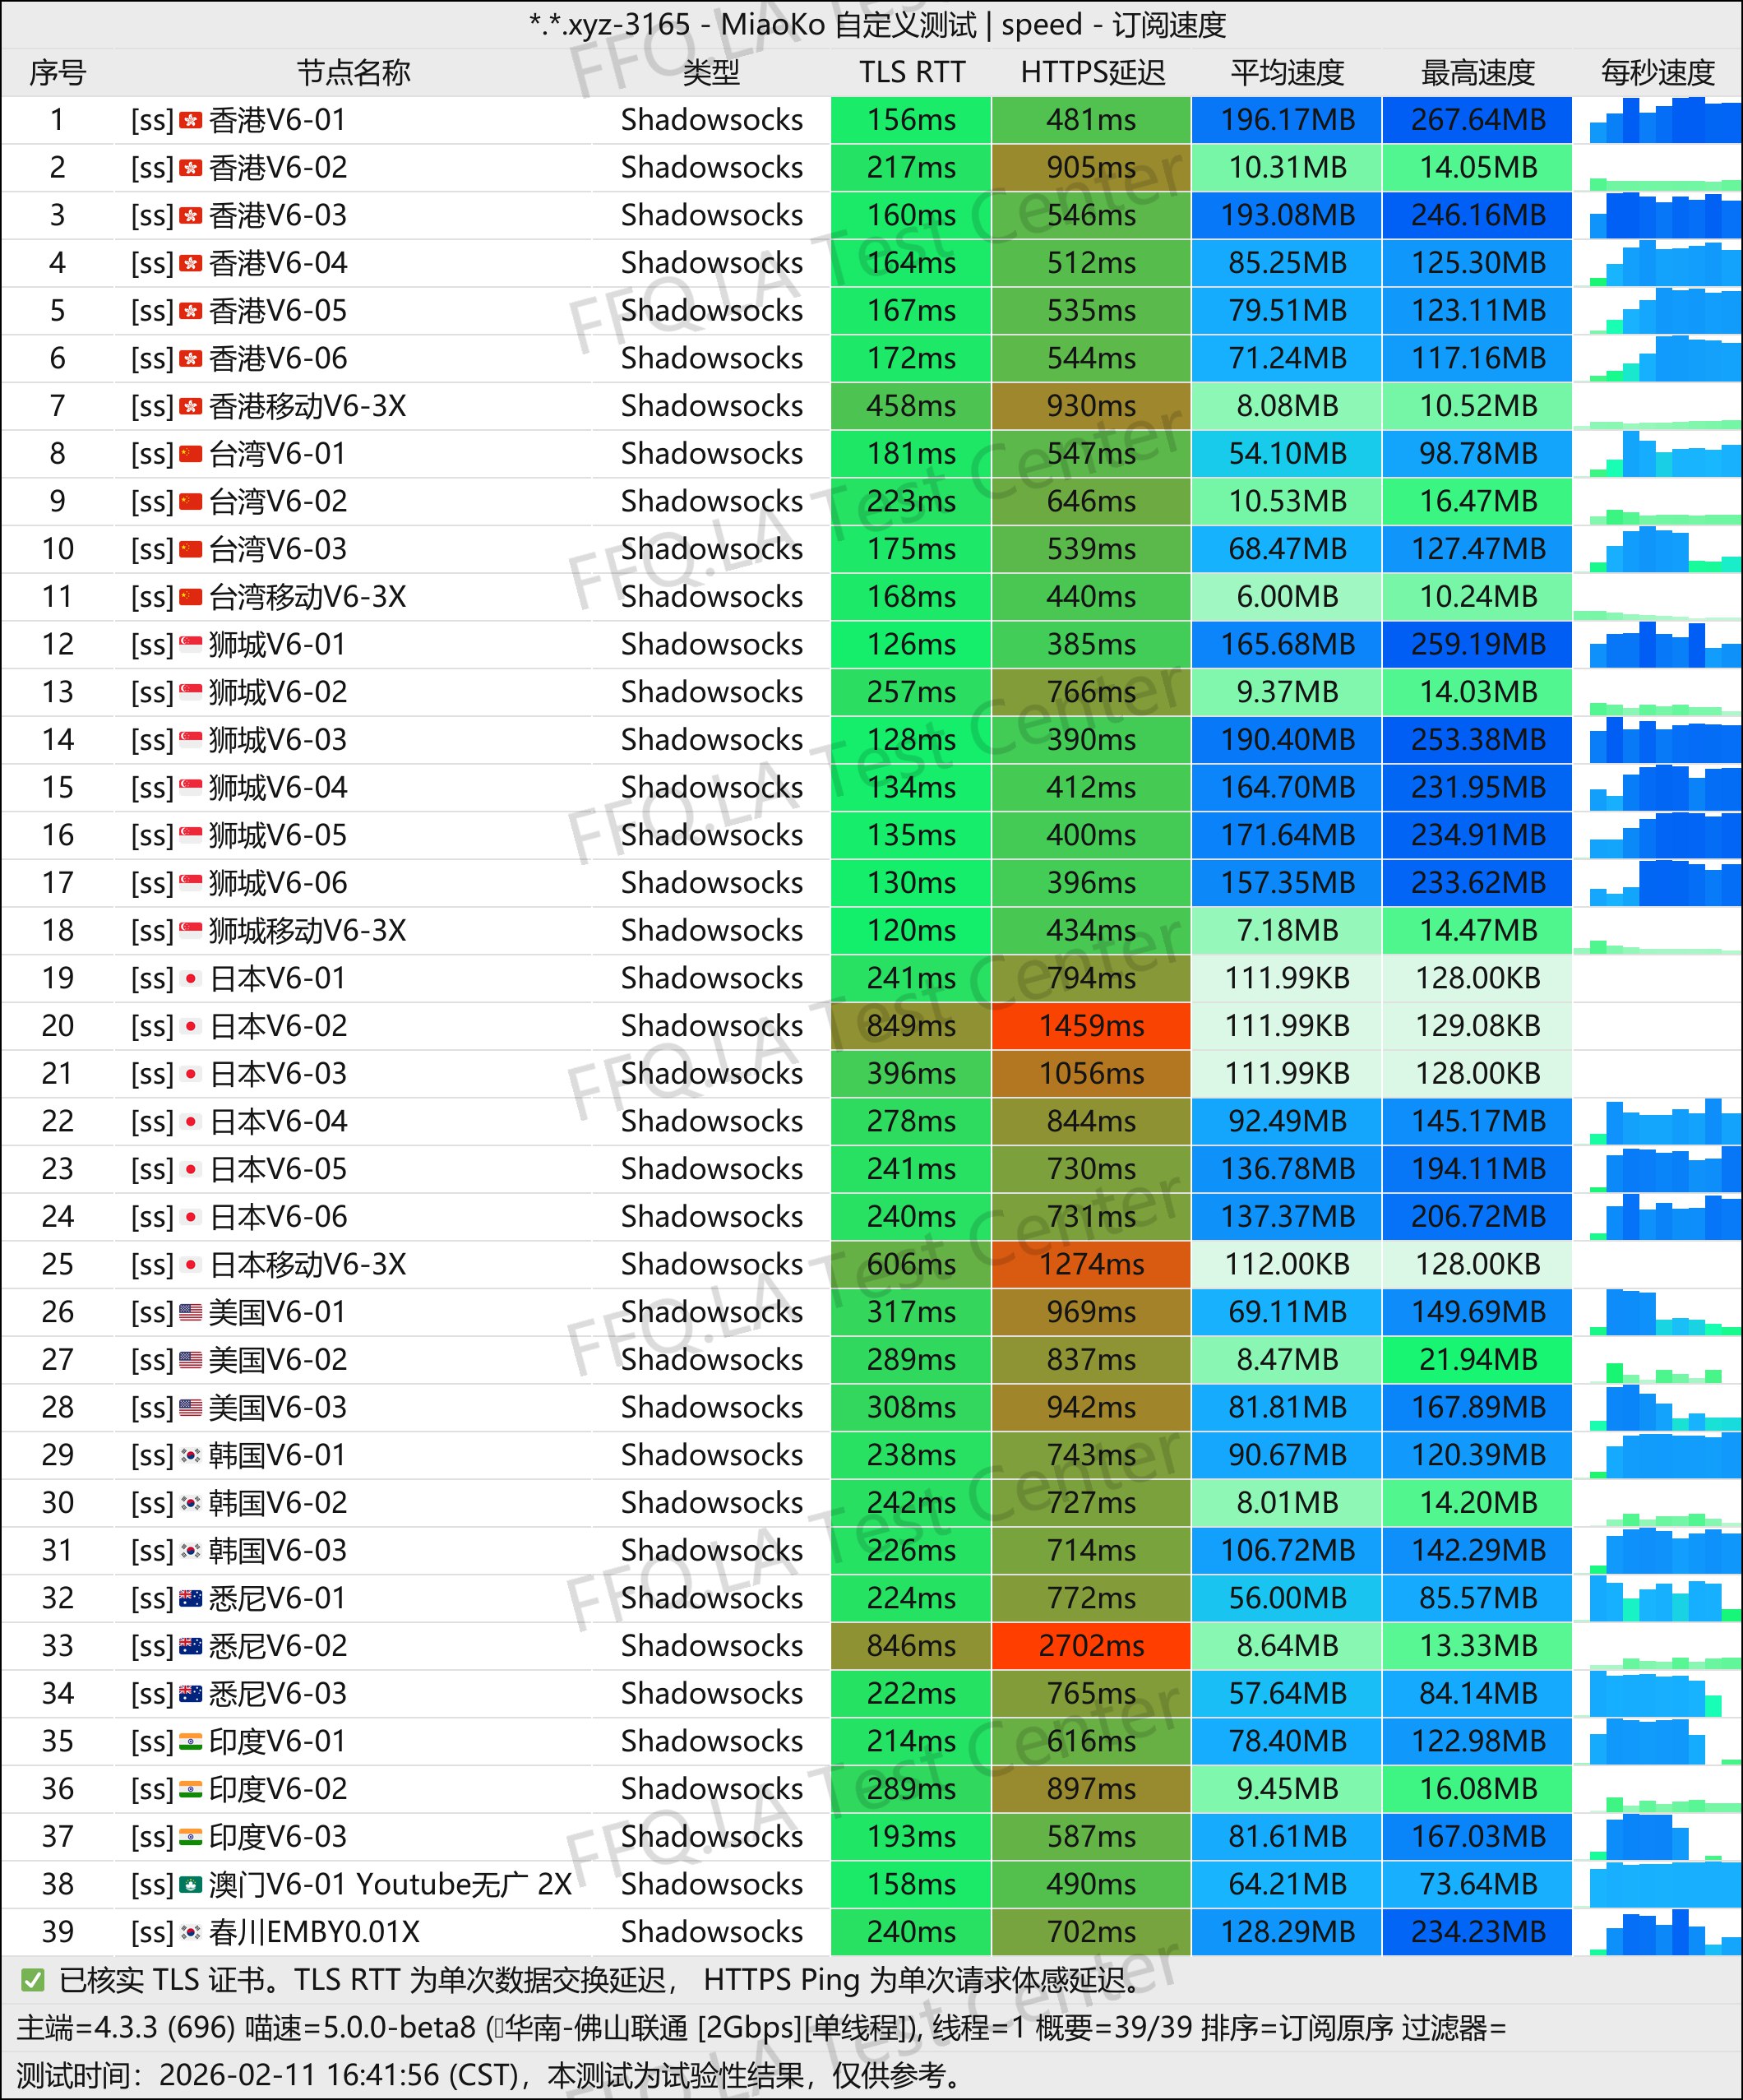
Task: Click average speed 112.00KB cell
Action: pos(1287,1265)
